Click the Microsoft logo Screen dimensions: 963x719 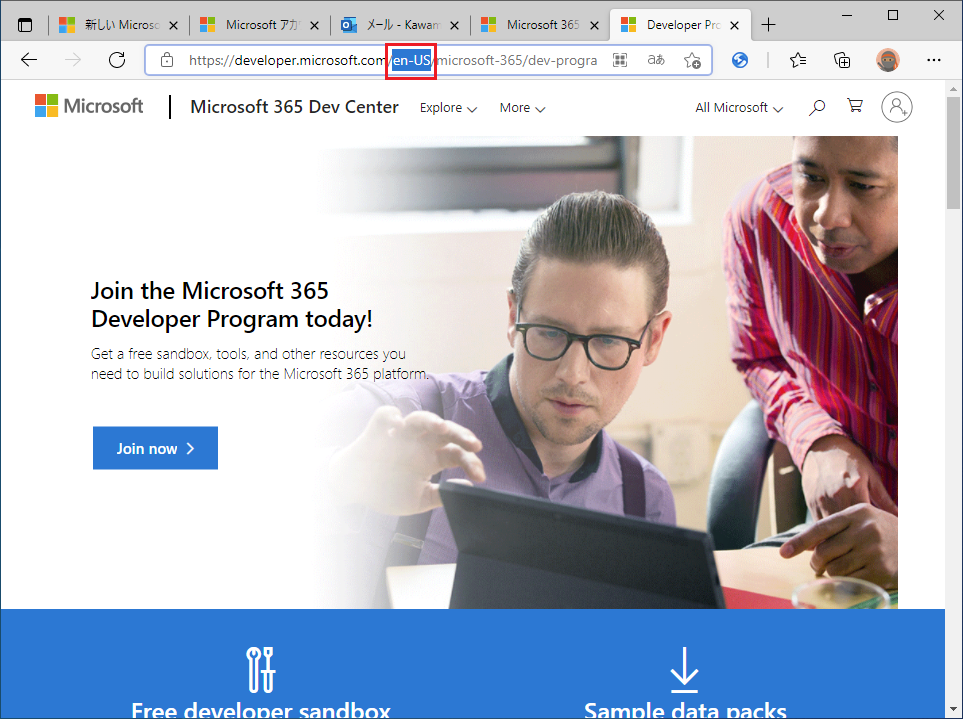click(x=89, y=106)
